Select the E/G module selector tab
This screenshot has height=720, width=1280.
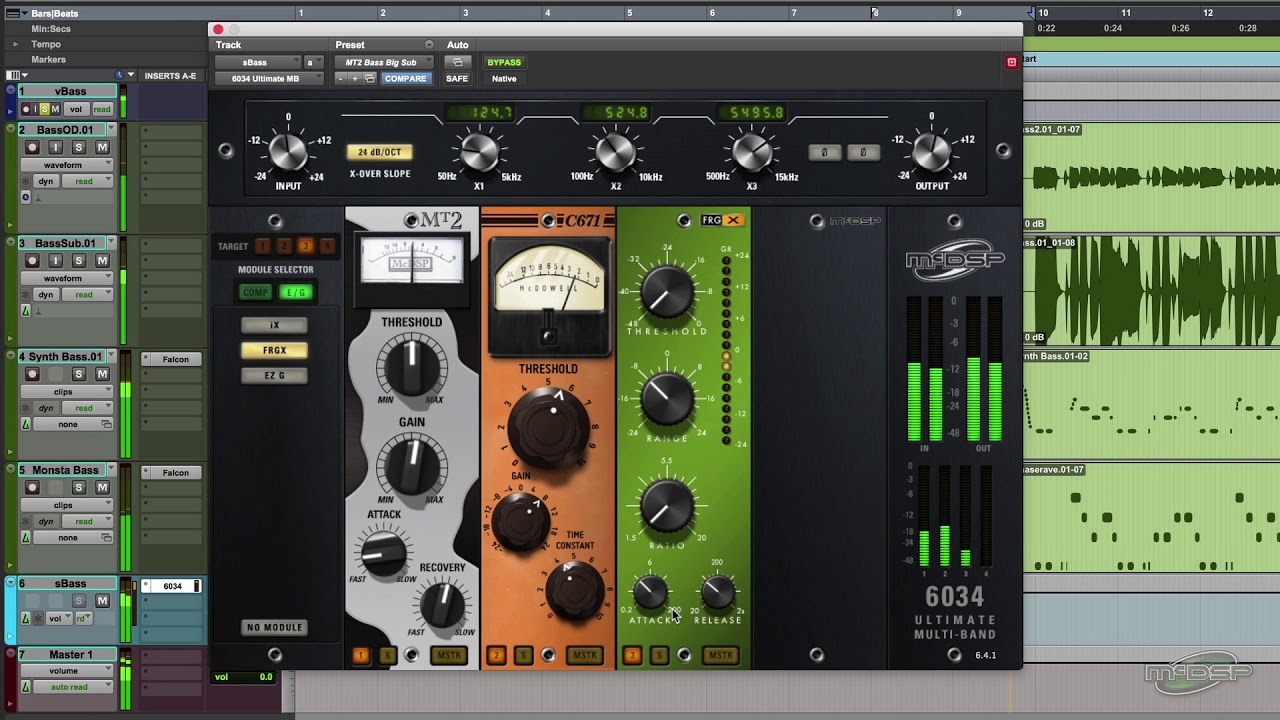295,292
